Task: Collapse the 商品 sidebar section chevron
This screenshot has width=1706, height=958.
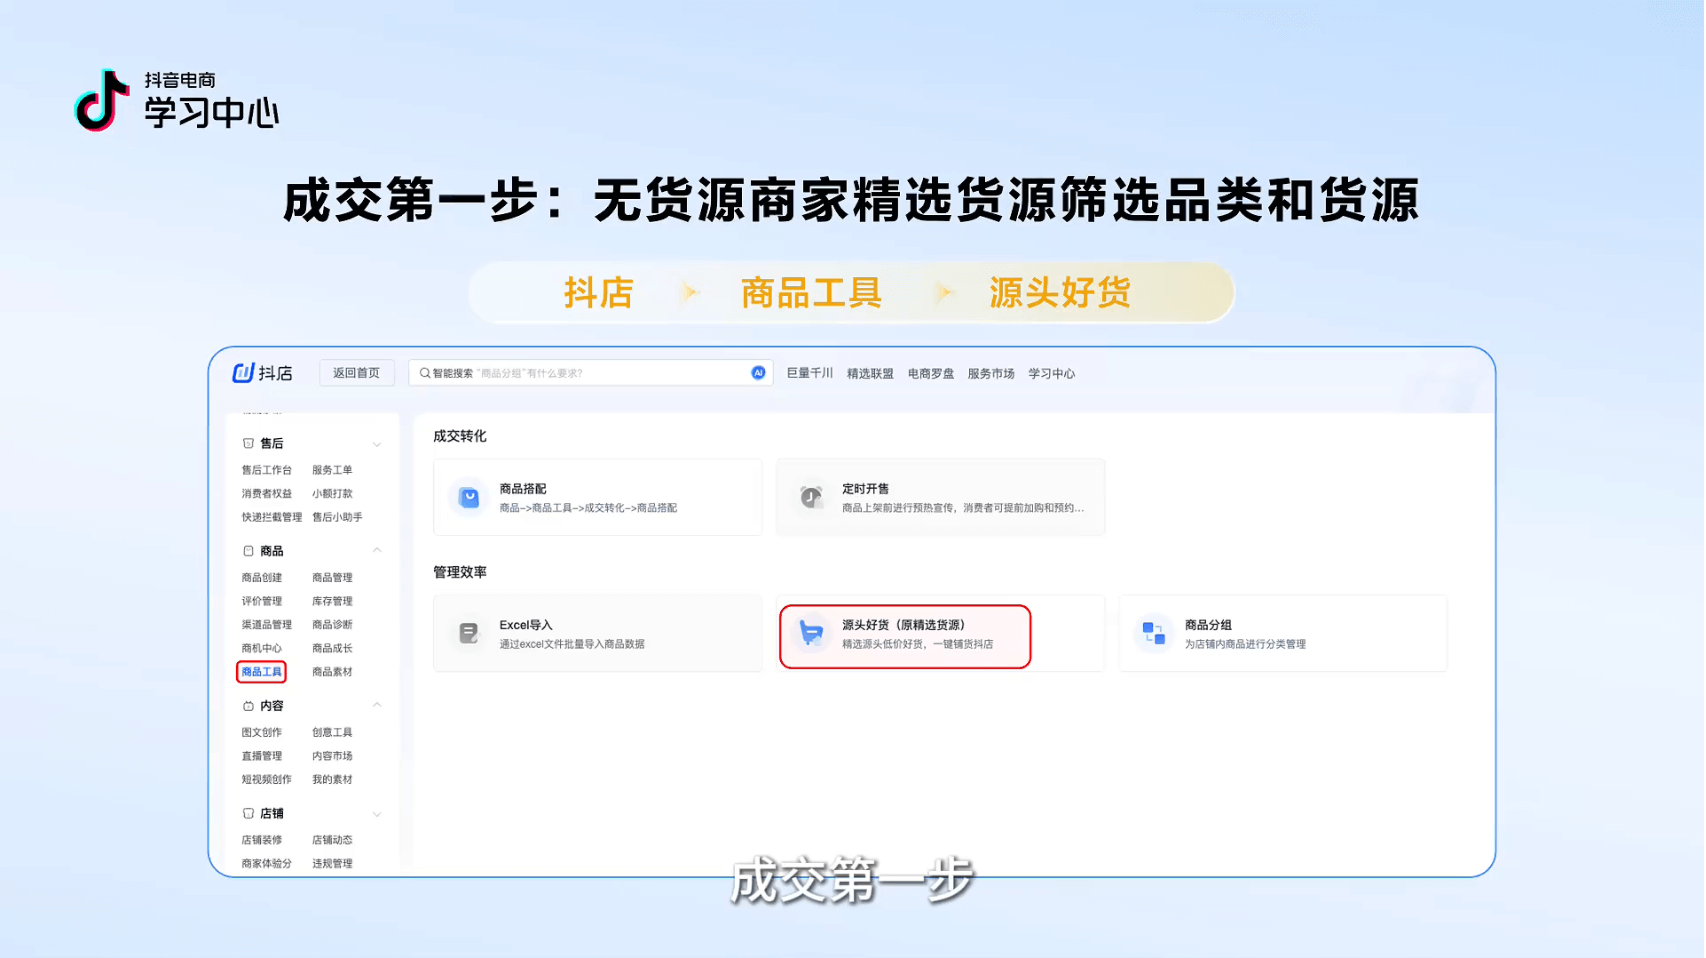Action: tap(377, 551)
